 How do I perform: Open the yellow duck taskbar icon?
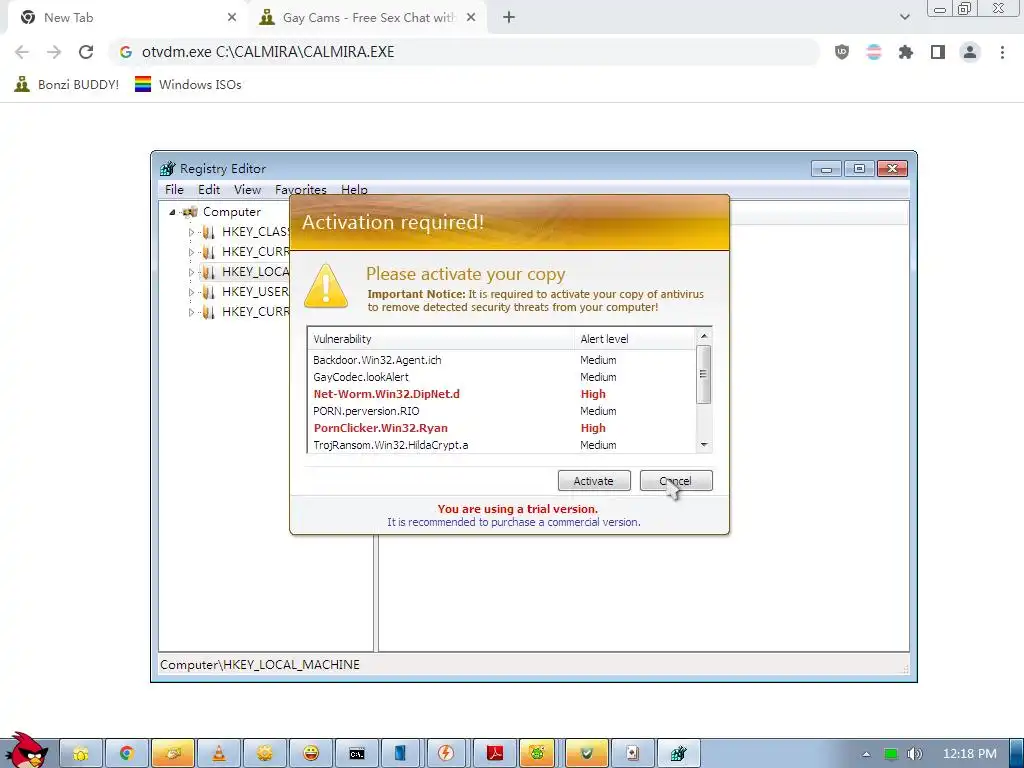click(x=81, y=754)
